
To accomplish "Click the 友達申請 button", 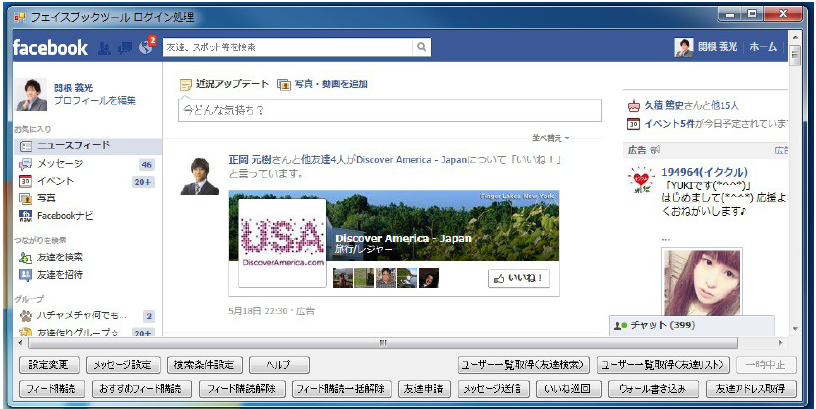I will 425,389.
